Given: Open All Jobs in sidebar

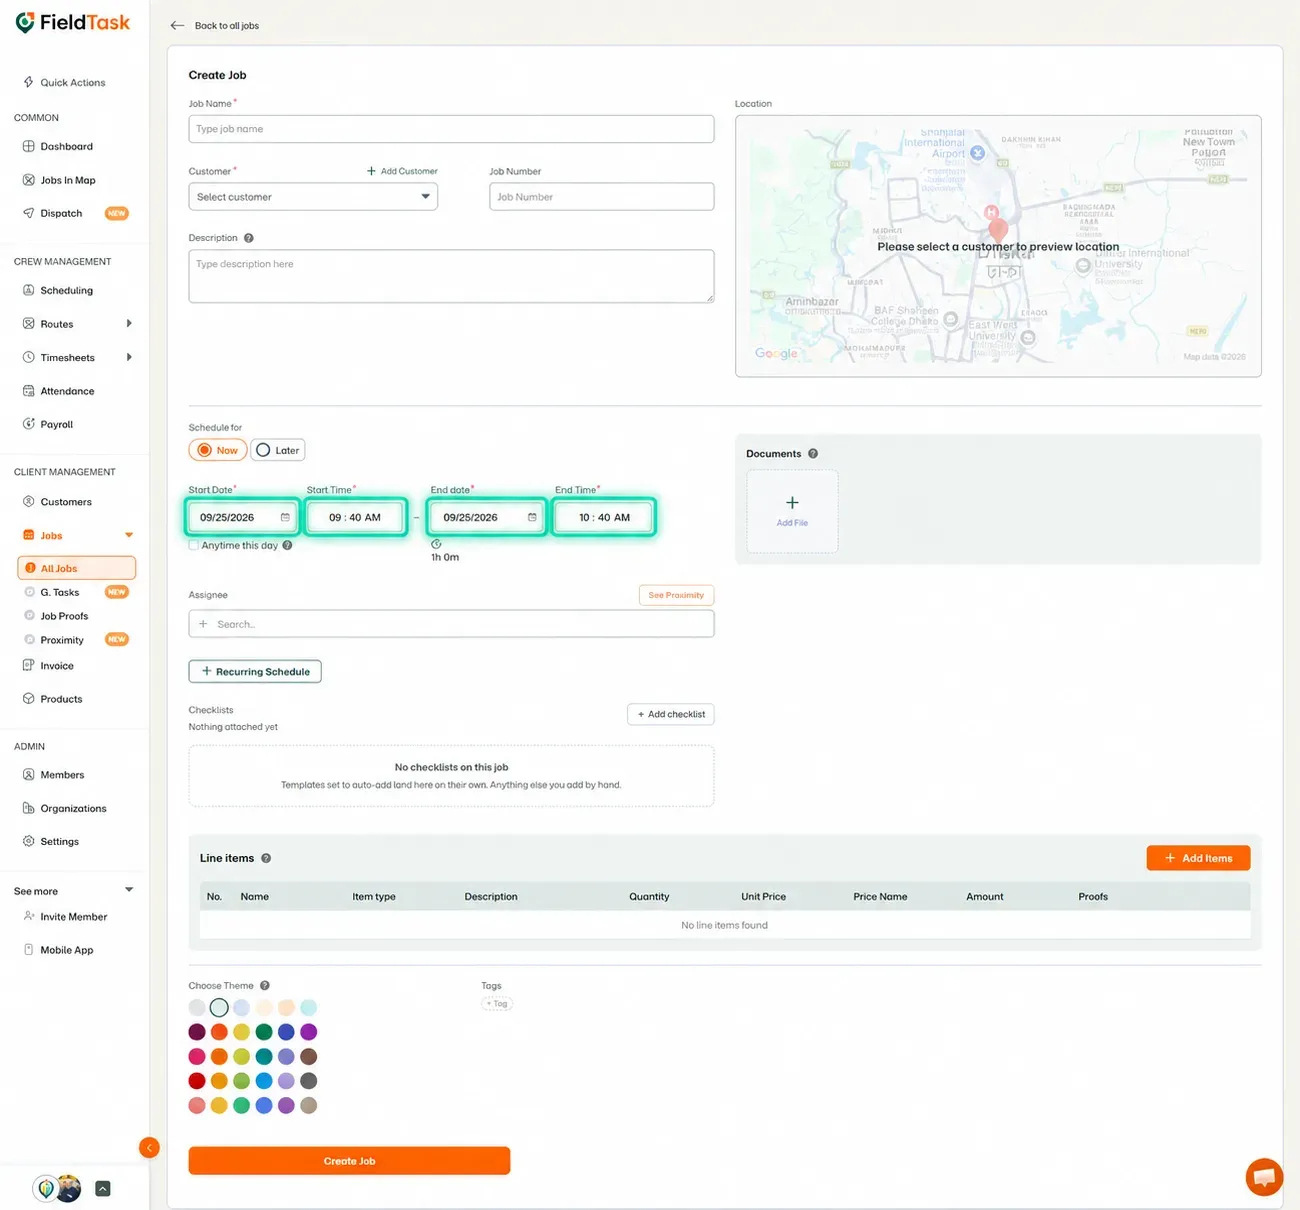Looking at the screenshot, I should [x=77, y=568].
